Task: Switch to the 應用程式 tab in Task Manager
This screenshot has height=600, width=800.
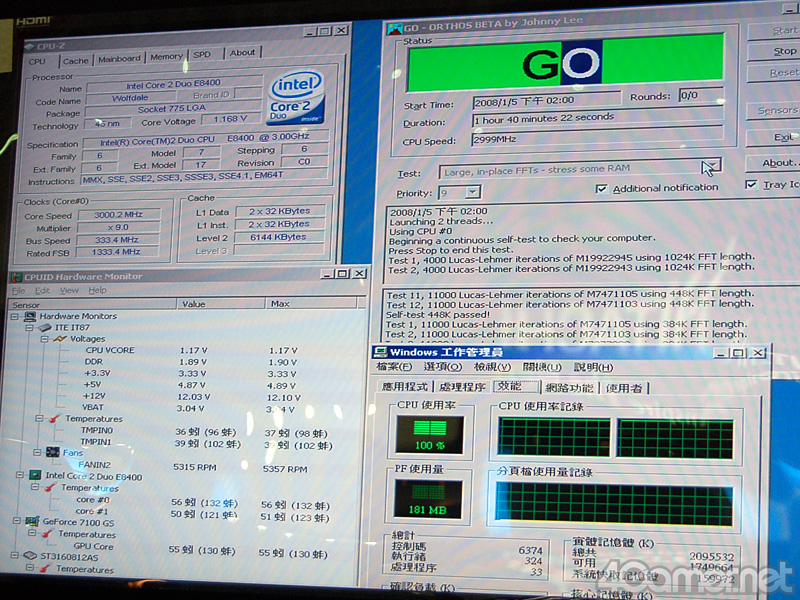Action: point(405,387)
